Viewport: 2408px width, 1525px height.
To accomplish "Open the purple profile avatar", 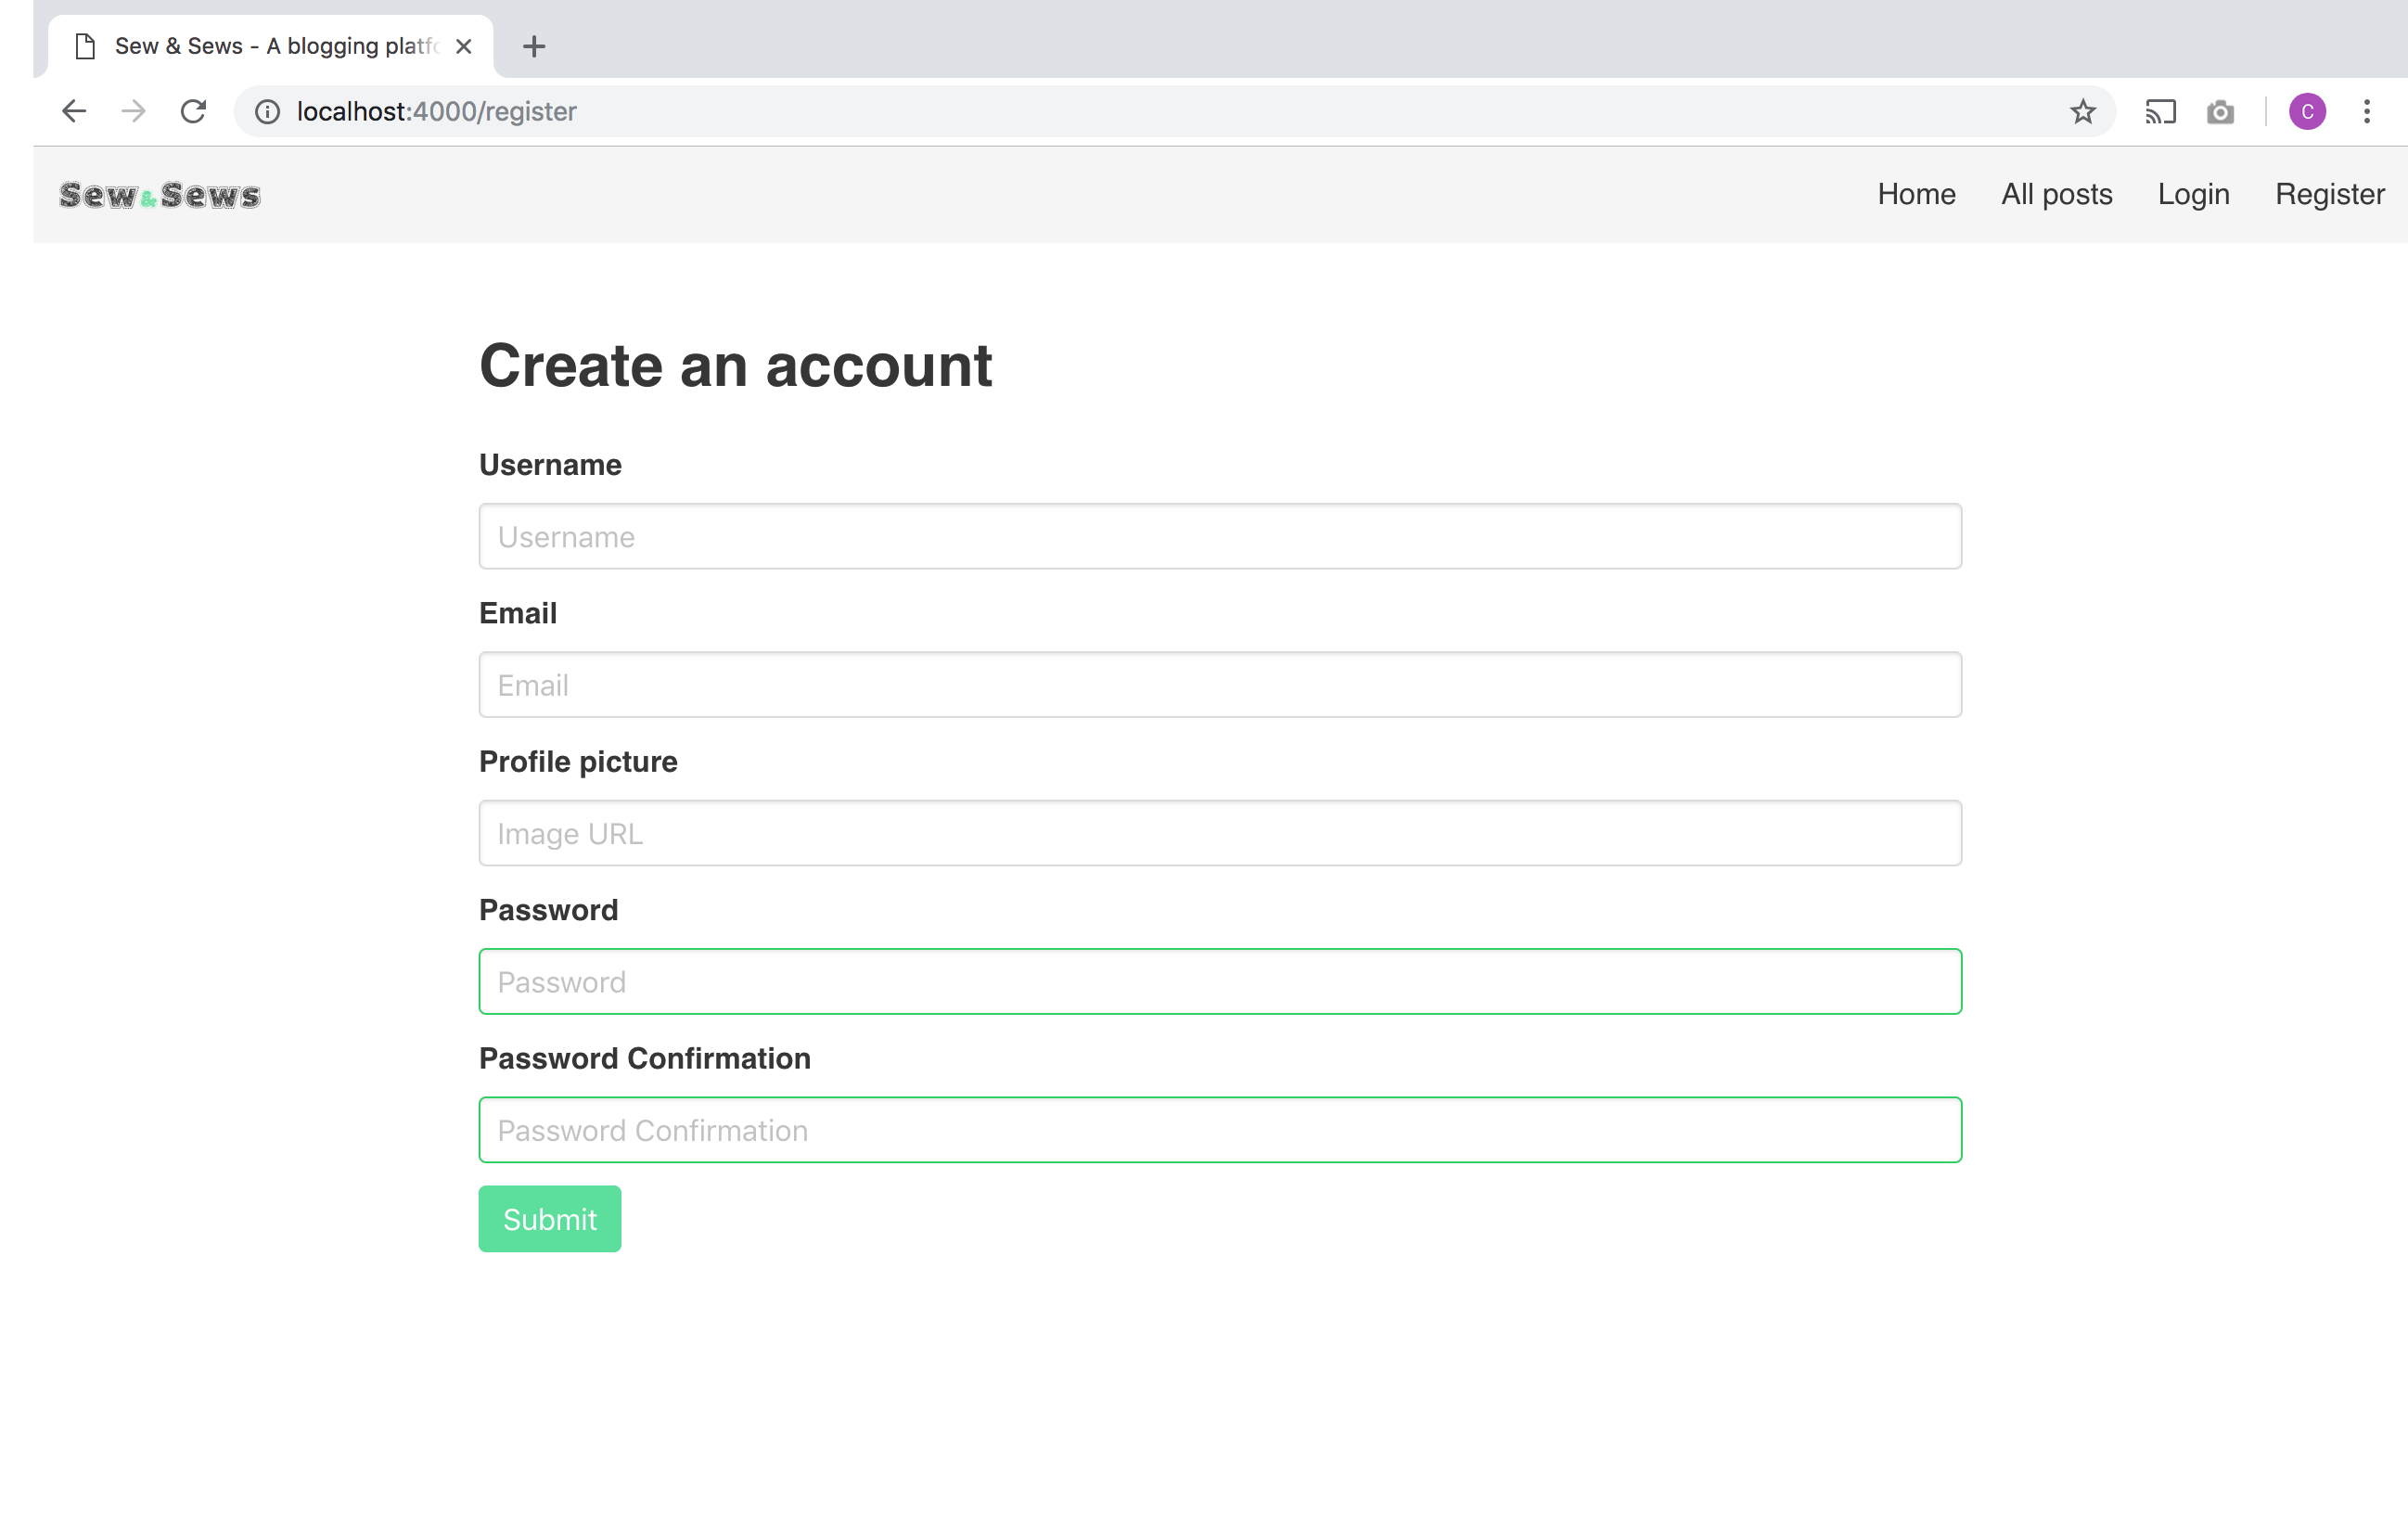I will click(2307, 111).
